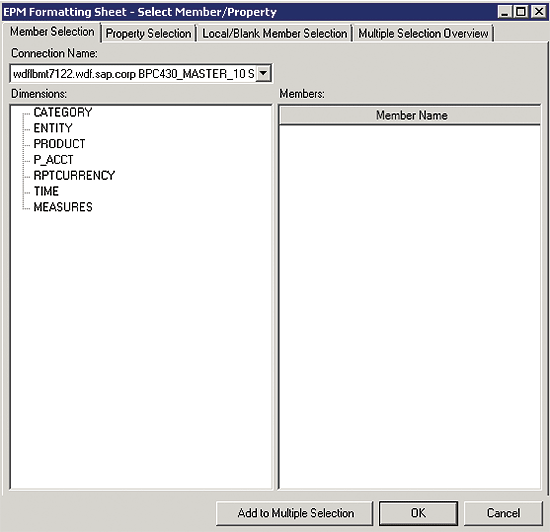
Task: Close the EPM Formatting Sheet dialog
Action: point(538,12)
